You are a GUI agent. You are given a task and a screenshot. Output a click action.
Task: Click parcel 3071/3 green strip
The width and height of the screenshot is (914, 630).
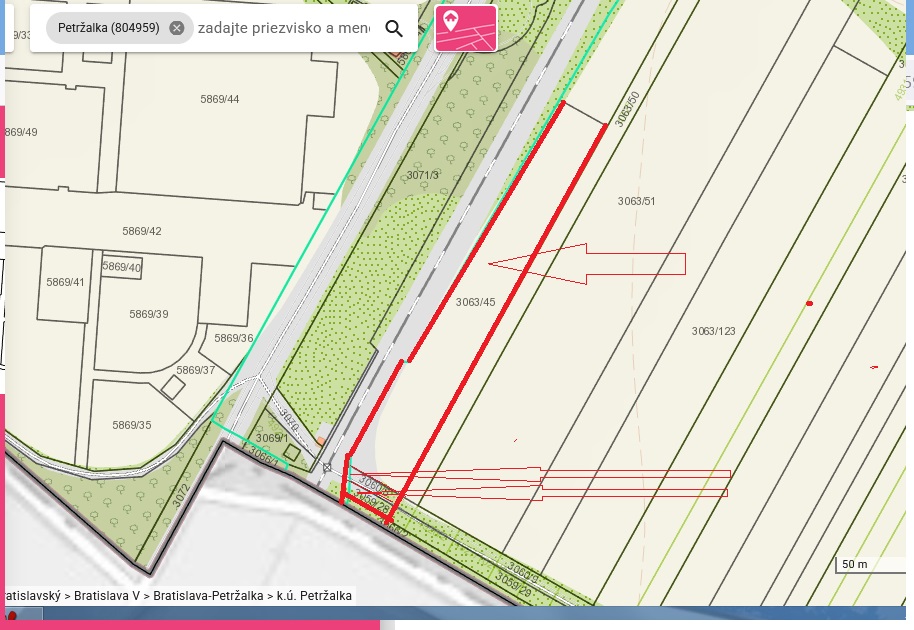423,175
